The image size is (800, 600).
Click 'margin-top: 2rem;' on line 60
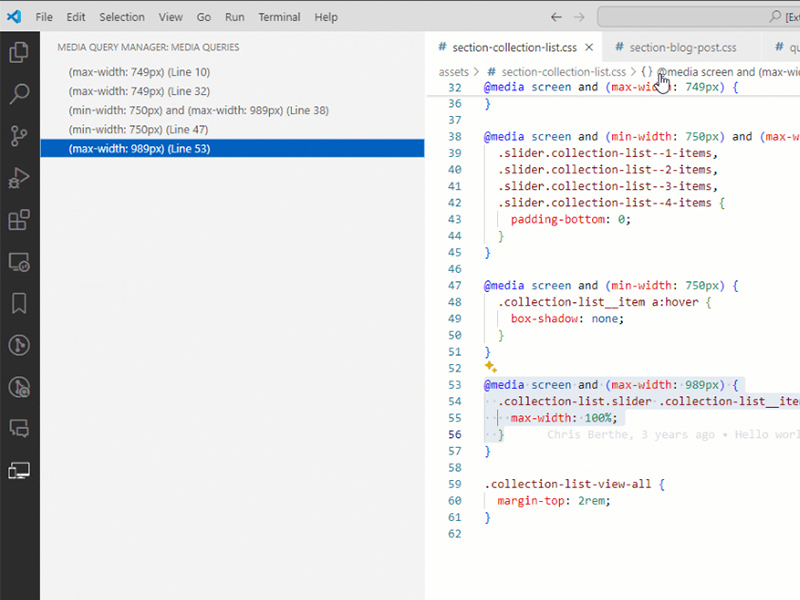[x=554, y=501]
